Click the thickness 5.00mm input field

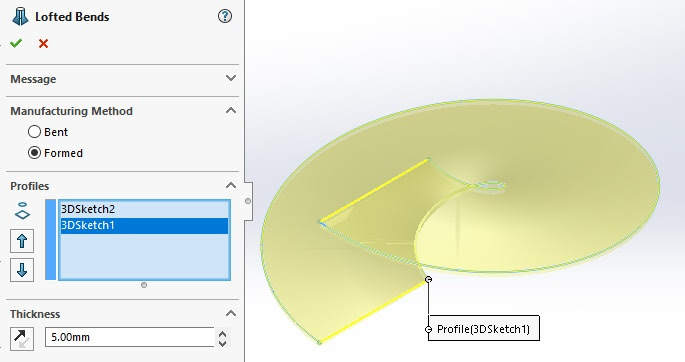pyautogui.click(x=130, y=337)
